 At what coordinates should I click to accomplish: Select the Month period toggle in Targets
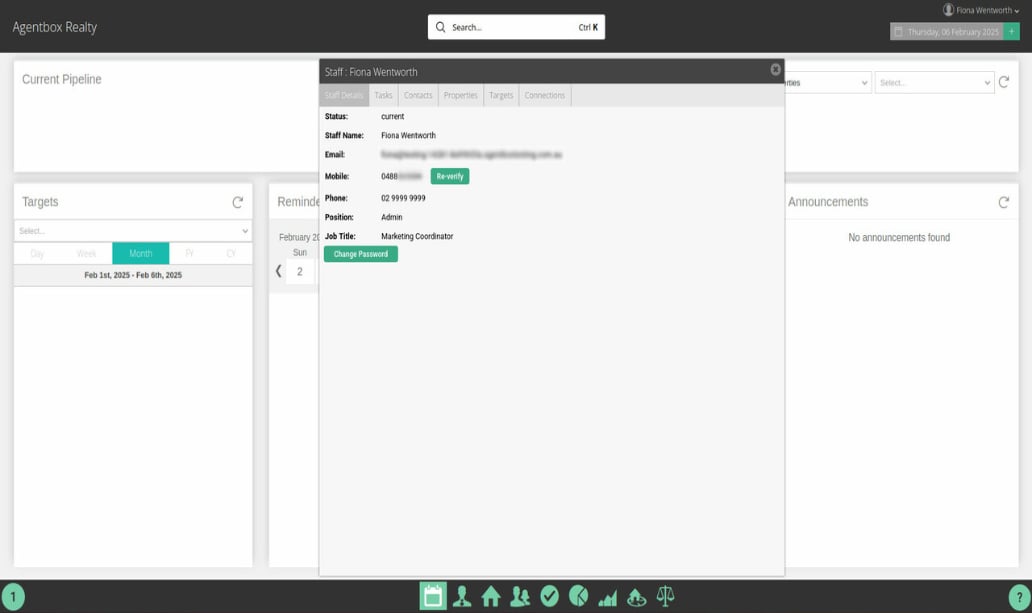click(140, 253)
